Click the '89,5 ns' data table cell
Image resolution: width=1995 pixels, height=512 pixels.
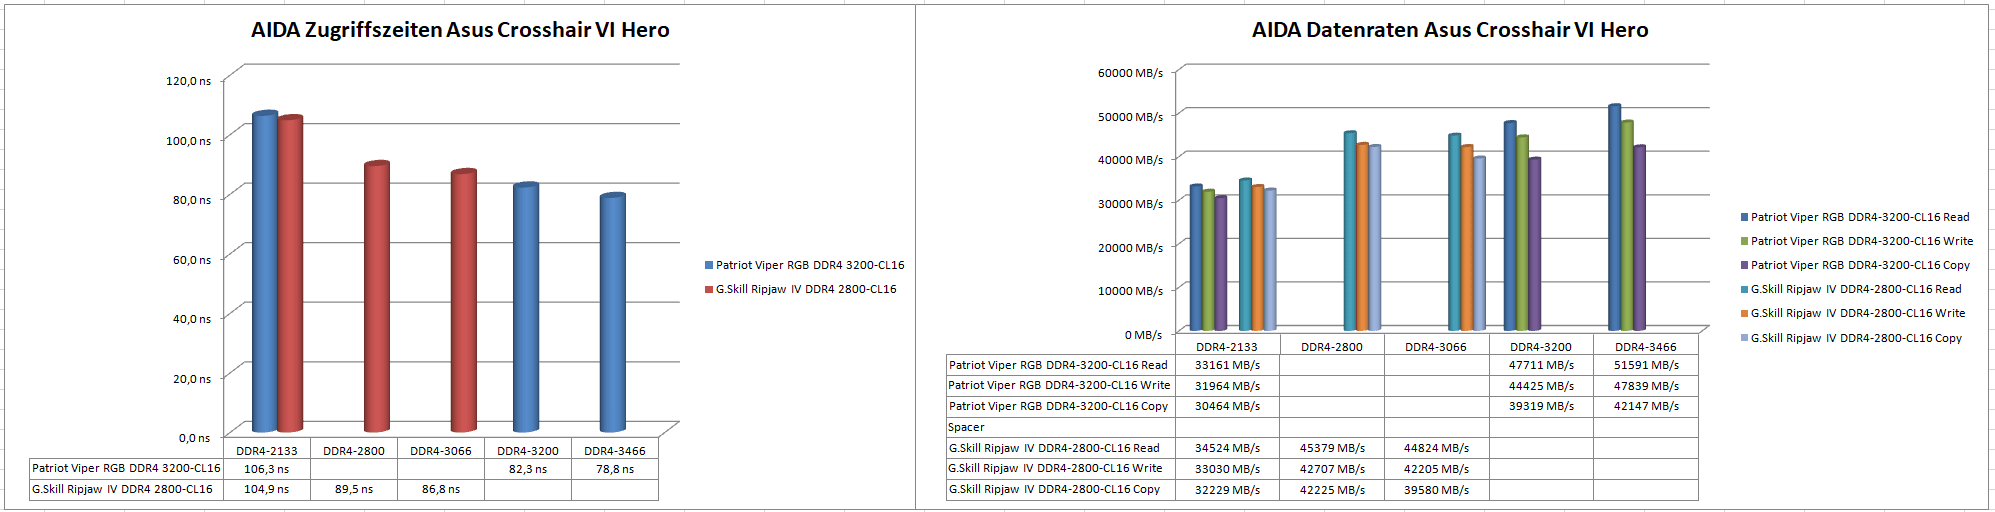click(x=354, y=490)
